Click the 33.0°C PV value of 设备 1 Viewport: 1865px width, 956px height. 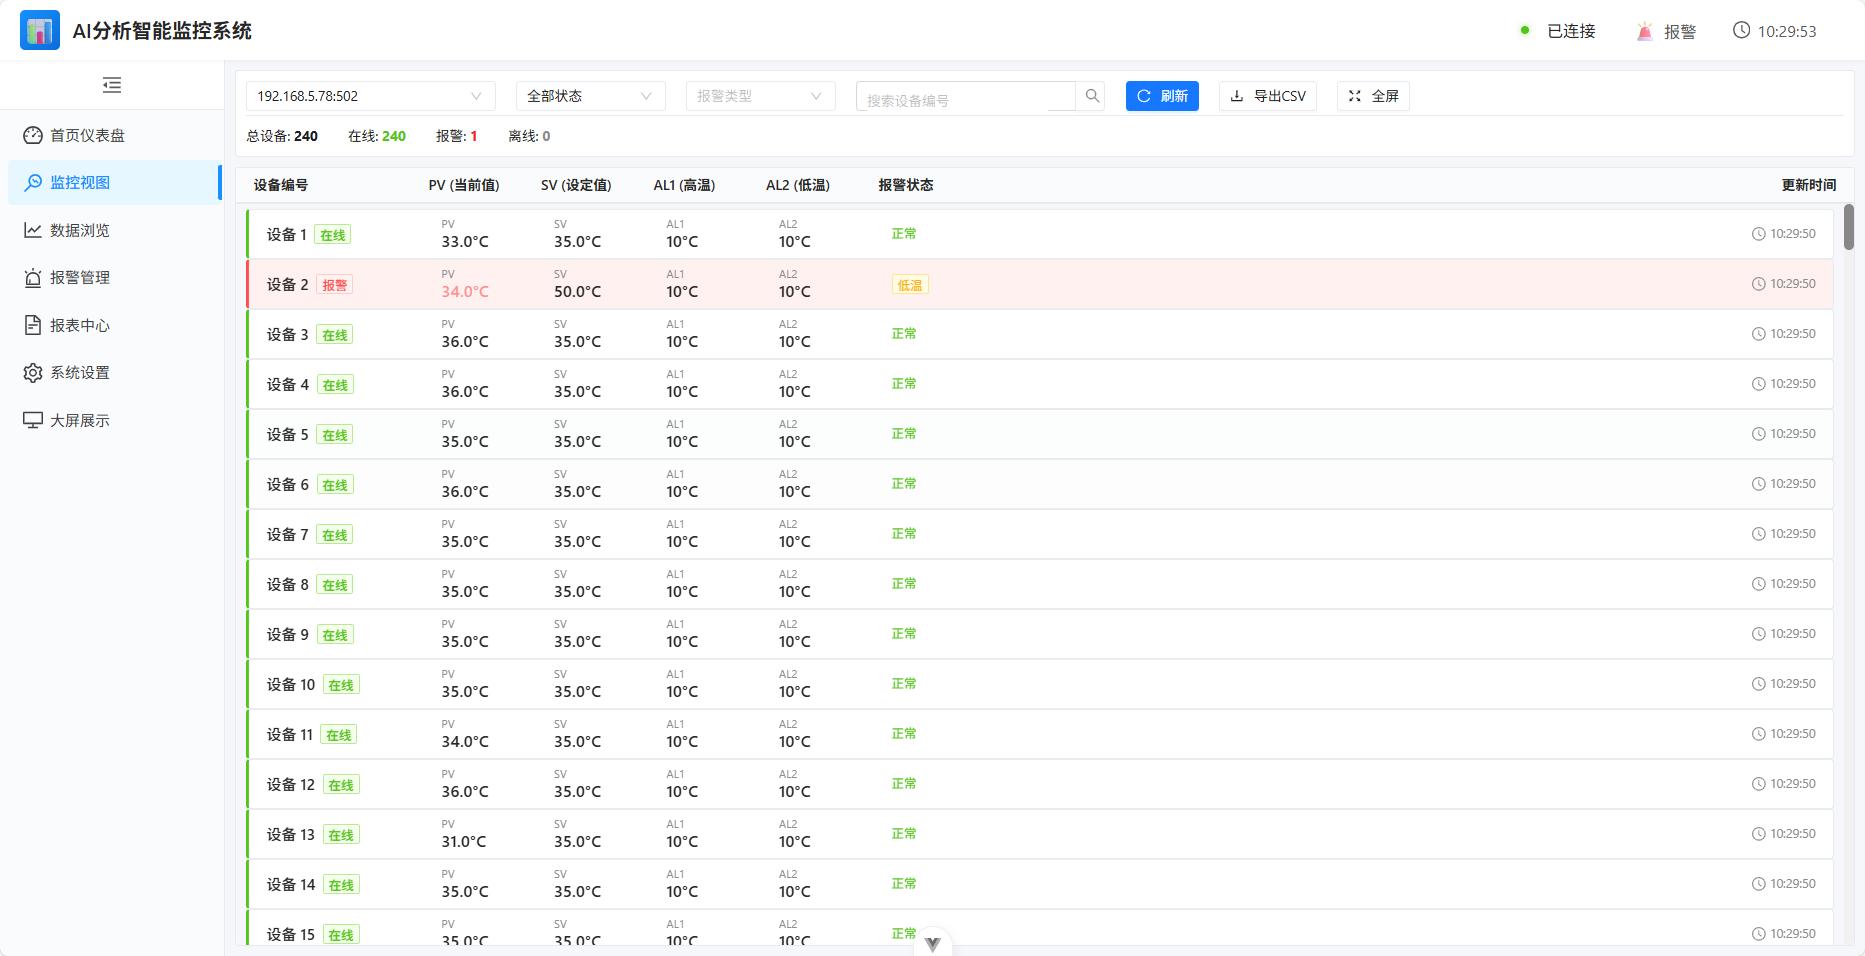(x=465, y=242)
